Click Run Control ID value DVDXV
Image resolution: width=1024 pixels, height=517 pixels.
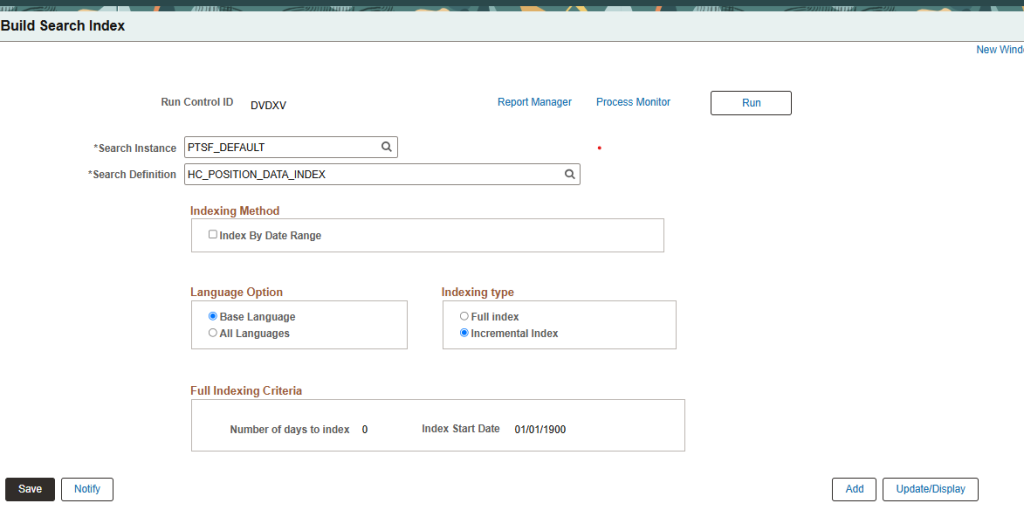coord(268,105)
